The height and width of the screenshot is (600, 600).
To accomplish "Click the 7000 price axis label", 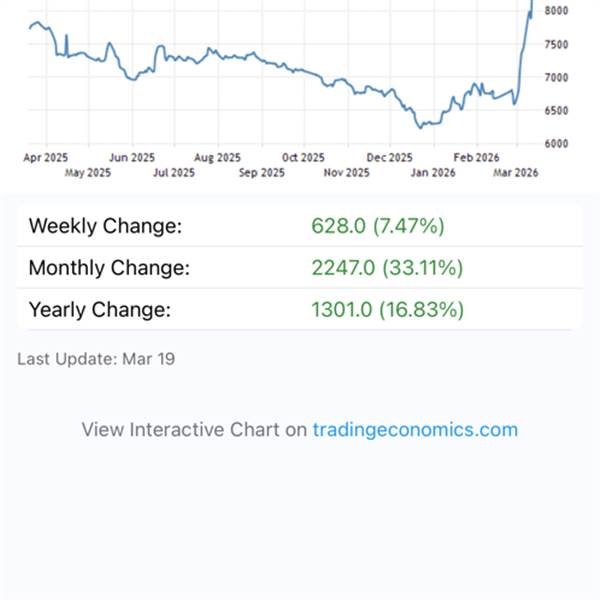I will [557, 77].
